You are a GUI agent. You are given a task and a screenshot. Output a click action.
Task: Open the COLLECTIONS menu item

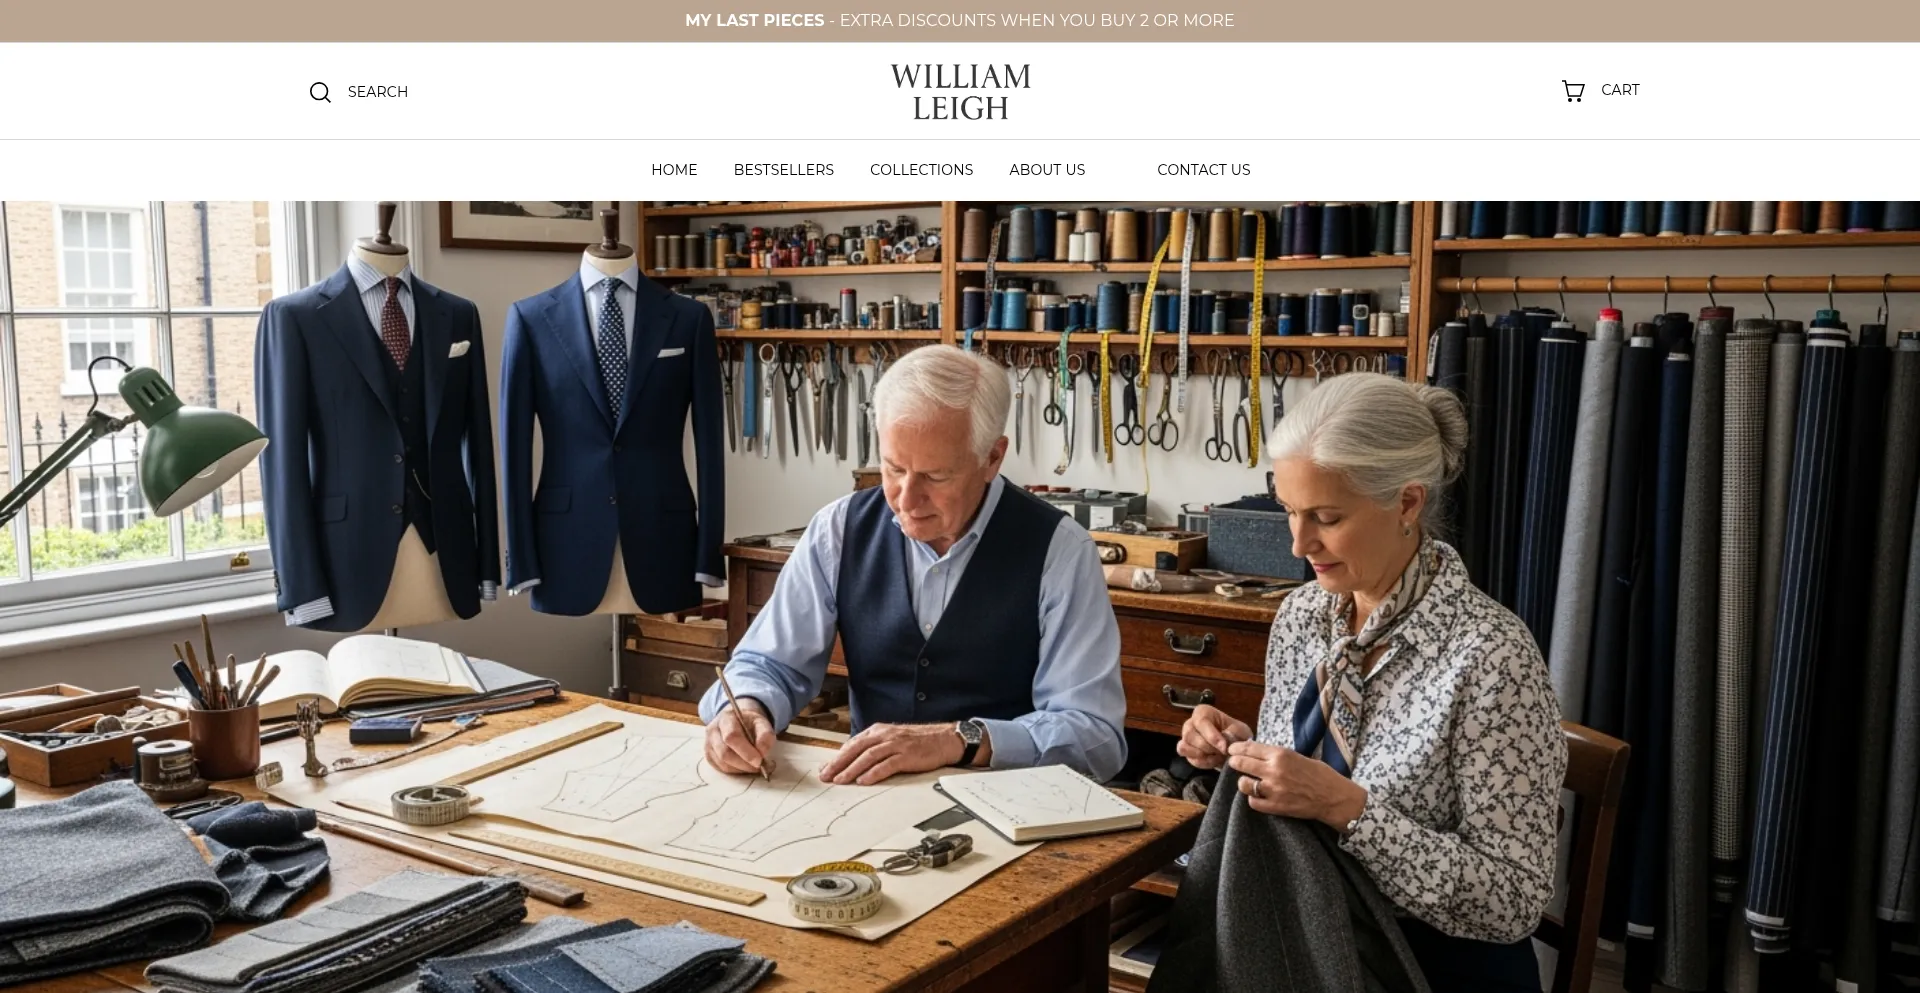(x=921, y=170)
